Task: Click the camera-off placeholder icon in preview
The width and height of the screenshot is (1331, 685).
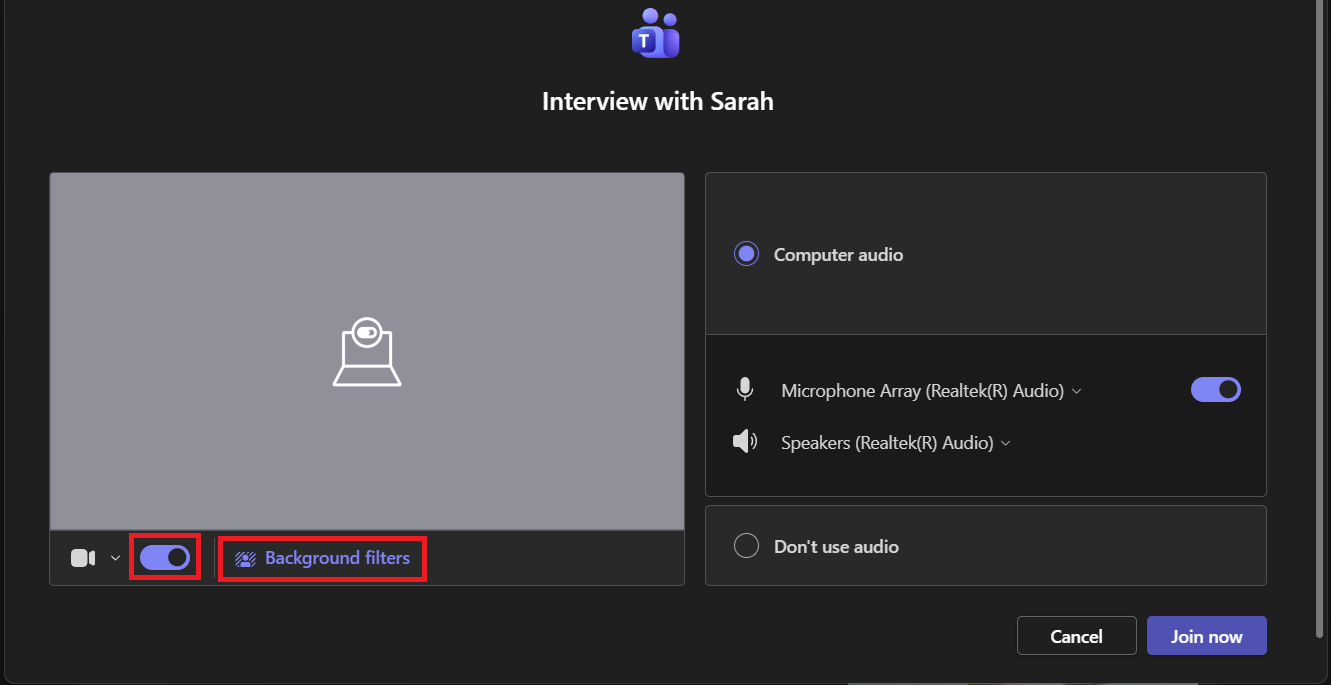Action: click(366, 353)
